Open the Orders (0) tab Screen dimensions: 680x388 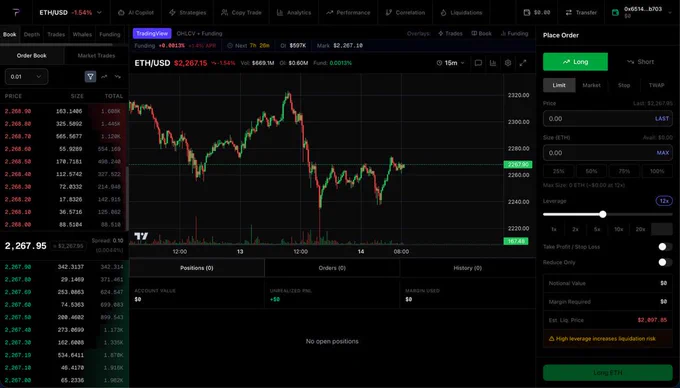332,268
